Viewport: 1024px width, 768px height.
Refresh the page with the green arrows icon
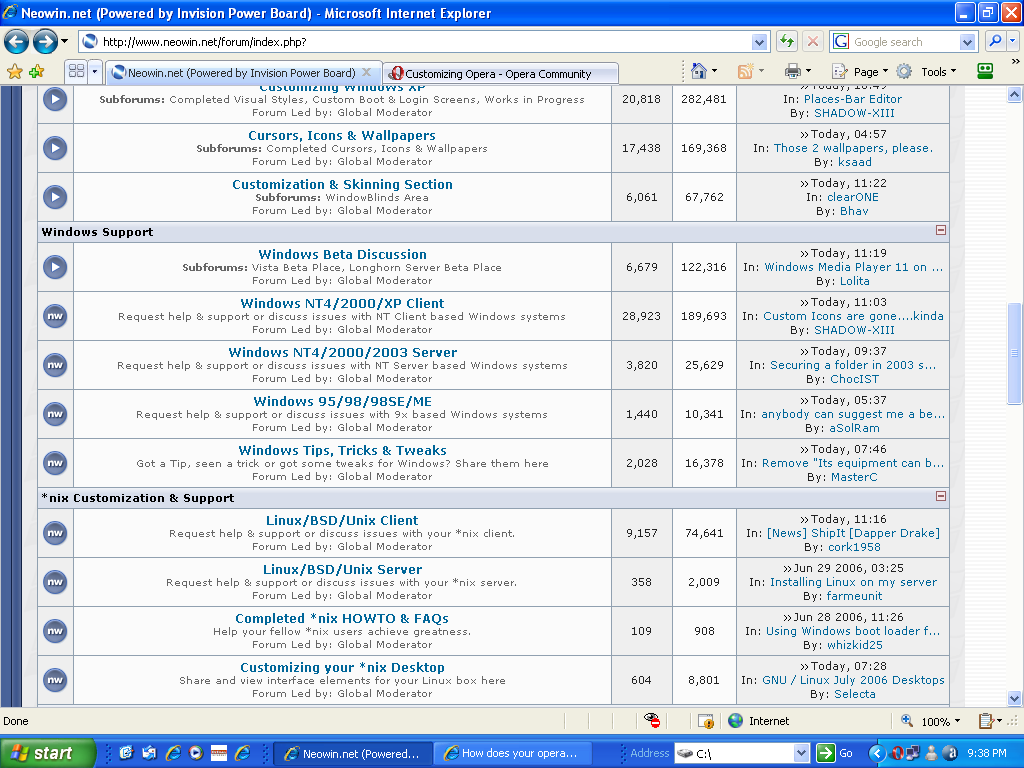[787, 42]
